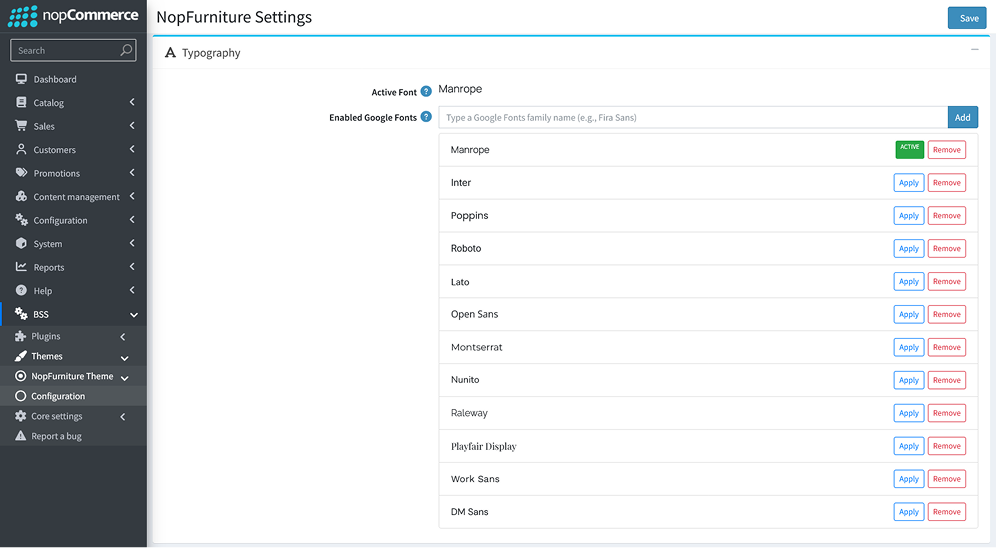Remove the Inter font

point(946,183)
